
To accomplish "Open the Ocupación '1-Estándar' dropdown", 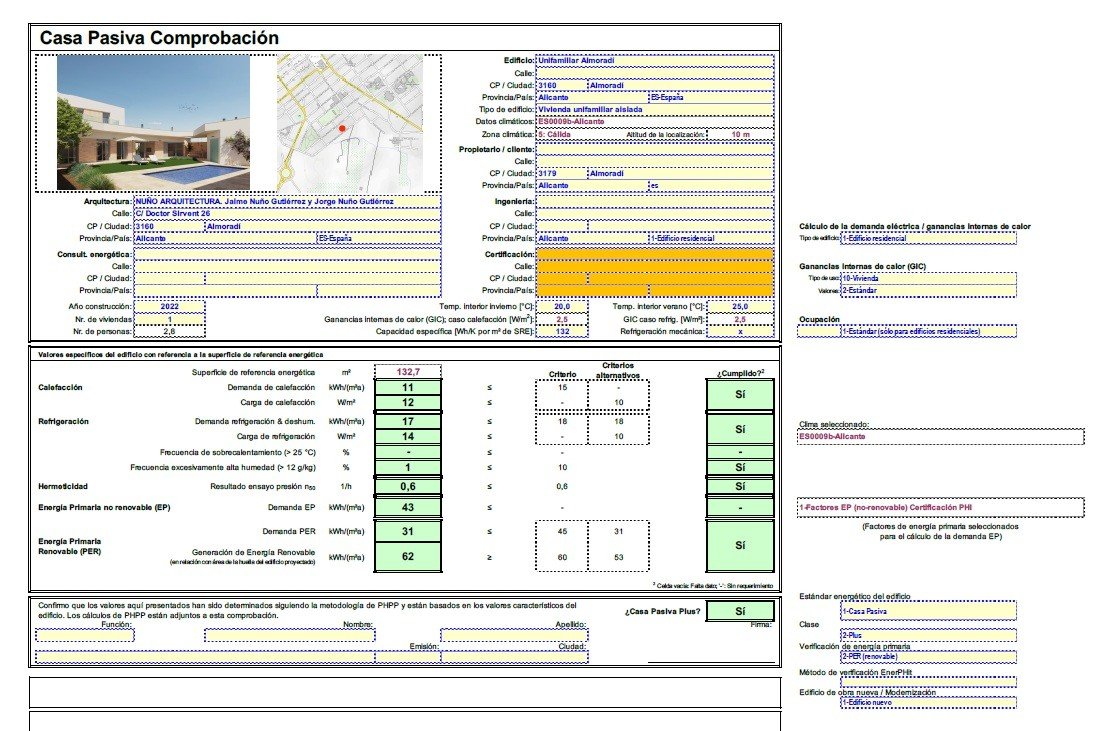I will pos(929,331).
